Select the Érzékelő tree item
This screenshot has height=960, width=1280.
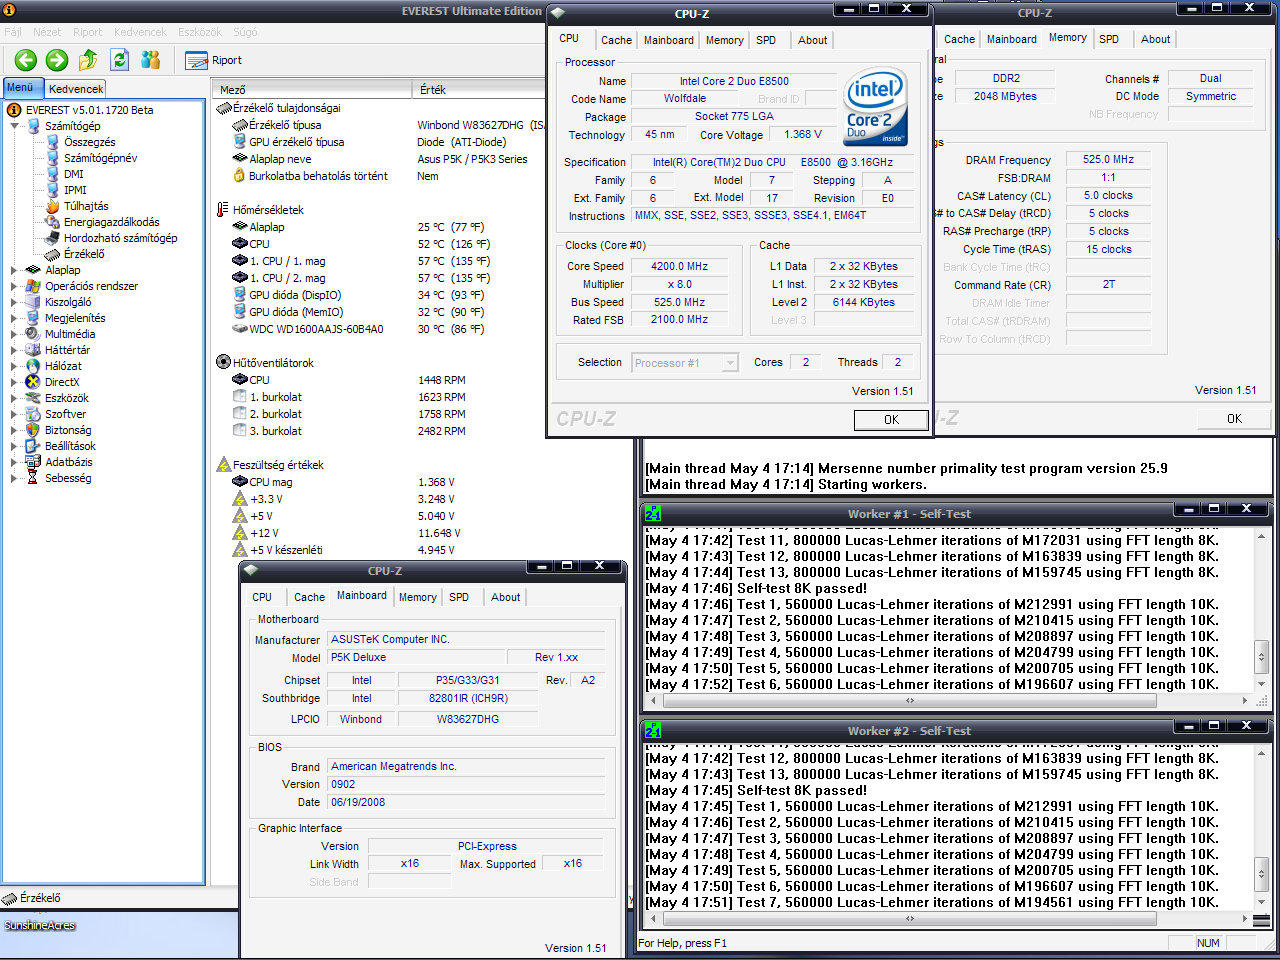tap(84, 254)
